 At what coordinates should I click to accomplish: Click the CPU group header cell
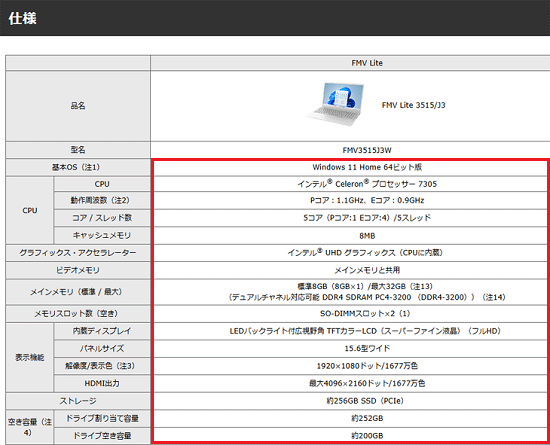pyautogui.click(x=30, y=210)
